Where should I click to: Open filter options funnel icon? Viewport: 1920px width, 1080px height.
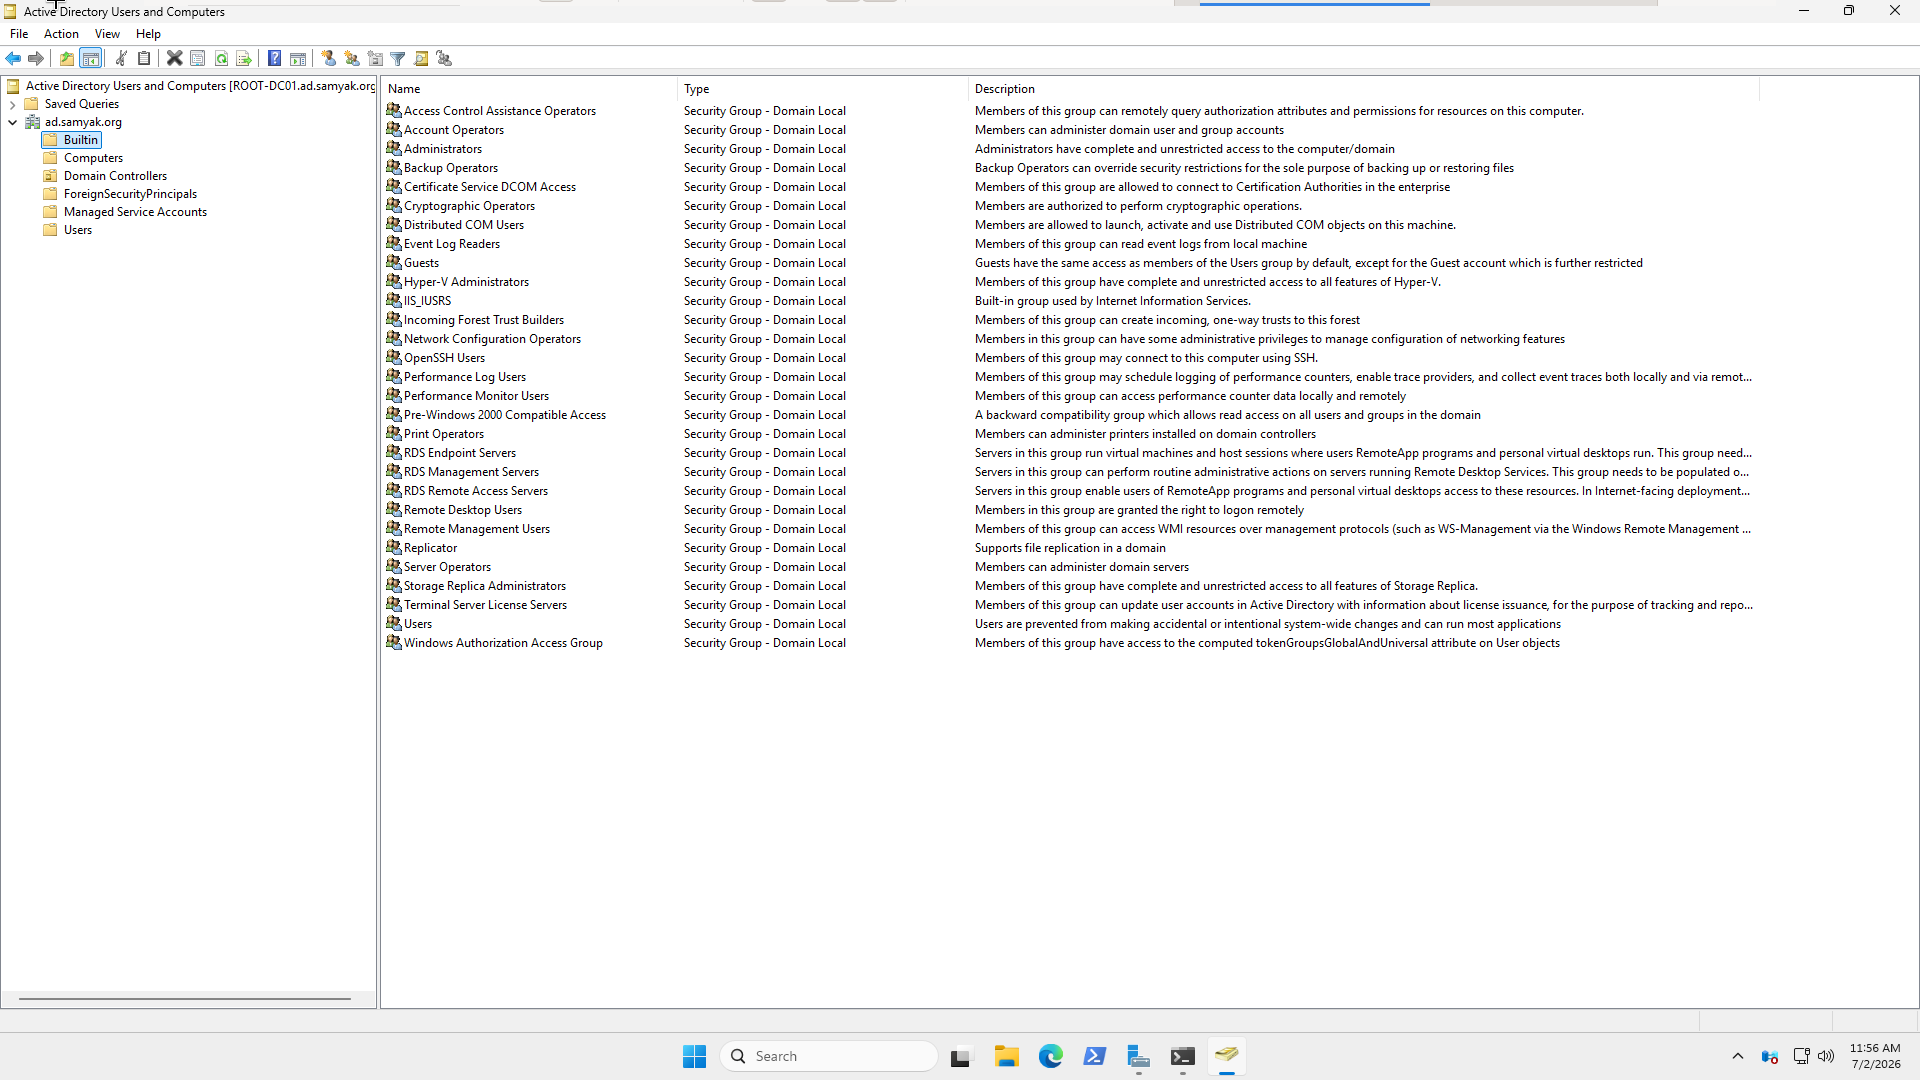(x=398, y=58)
